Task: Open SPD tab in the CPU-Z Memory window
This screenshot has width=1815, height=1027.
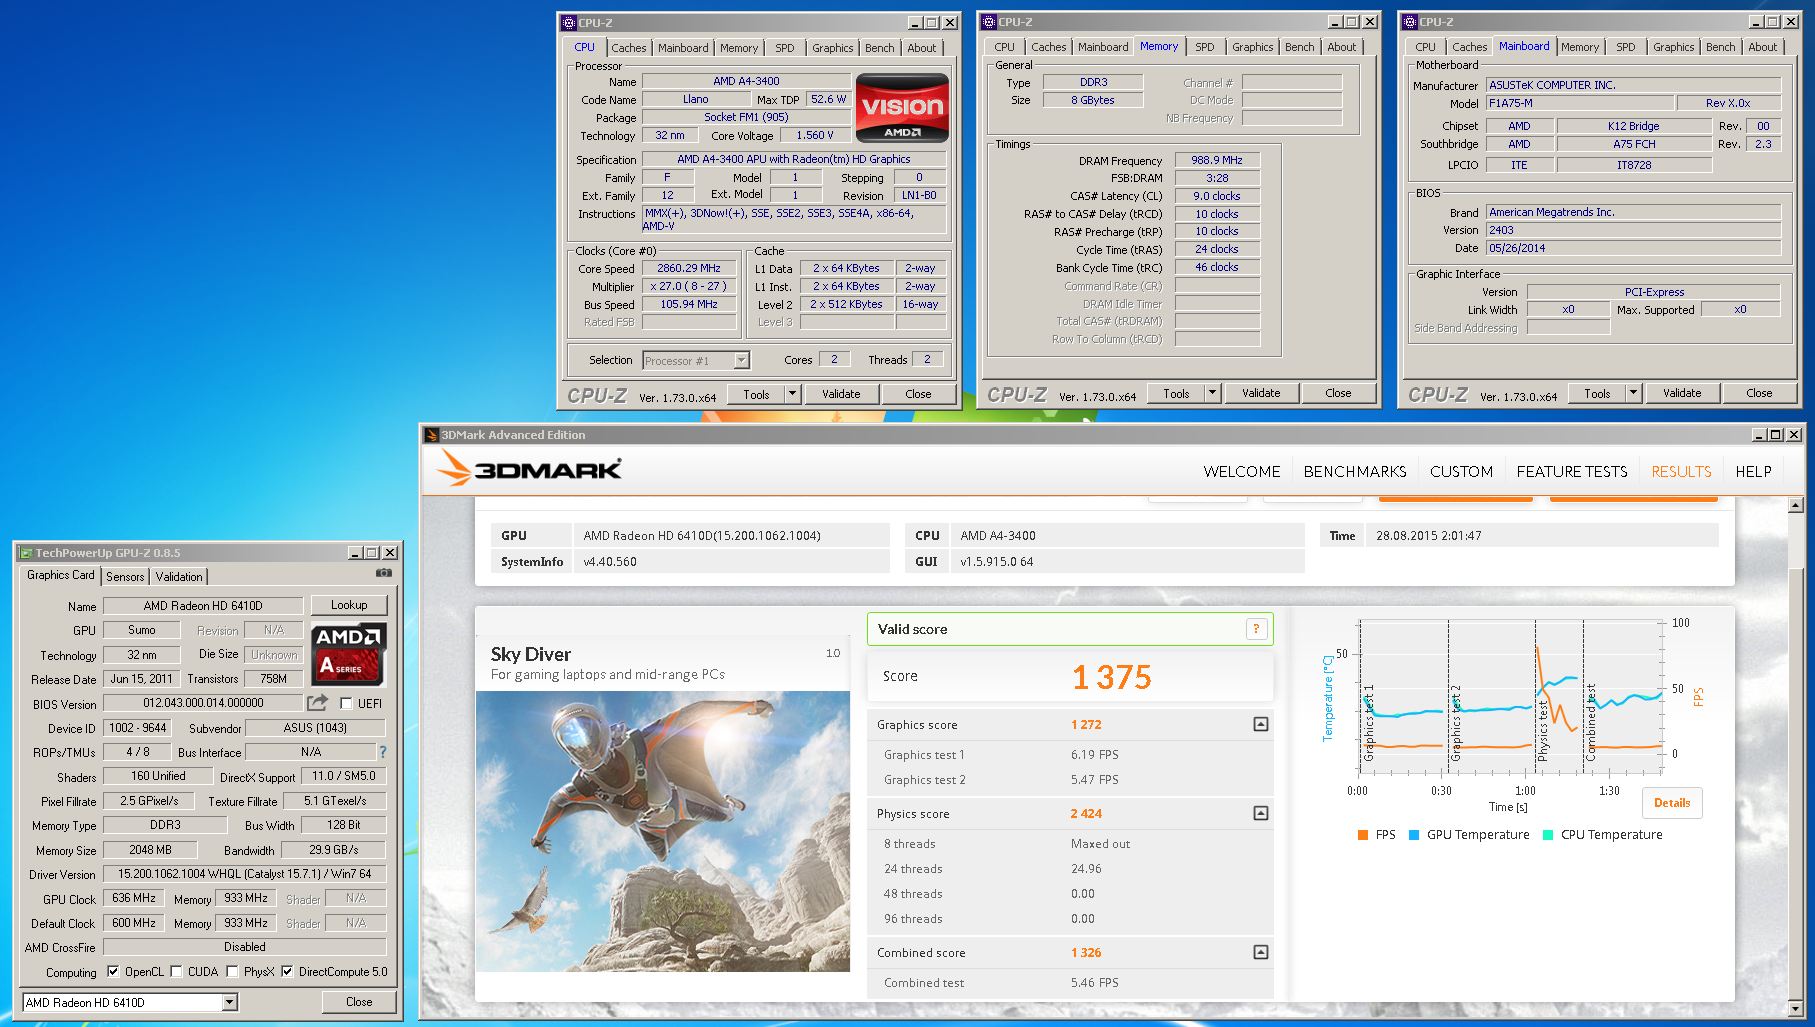Action: coord(1205,47)
